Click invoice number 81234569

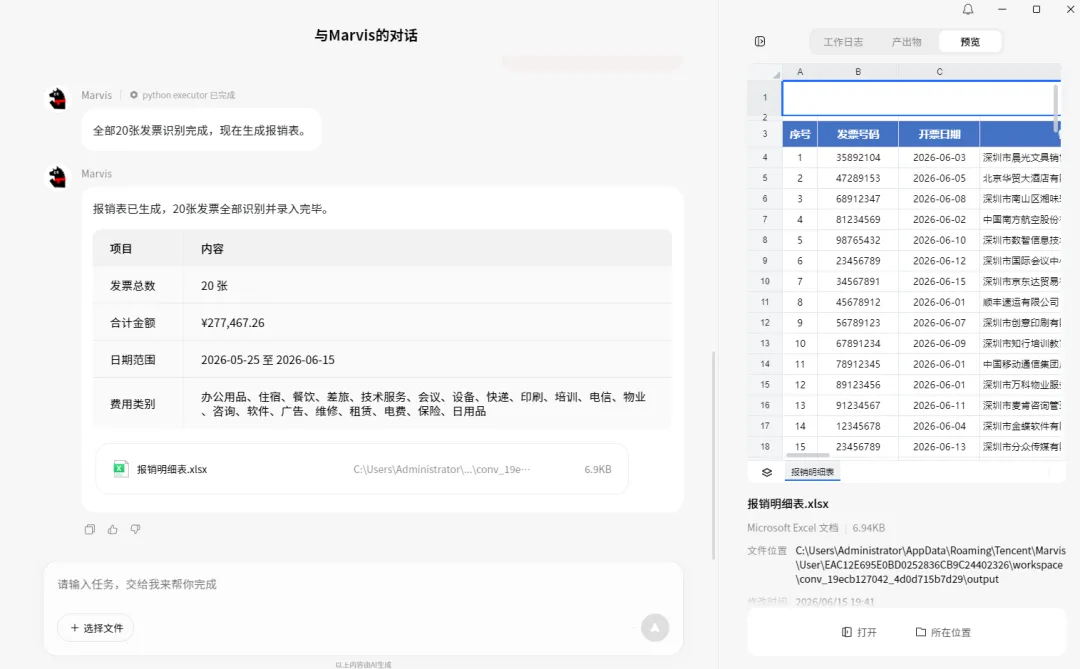click(x=858, y=220)
